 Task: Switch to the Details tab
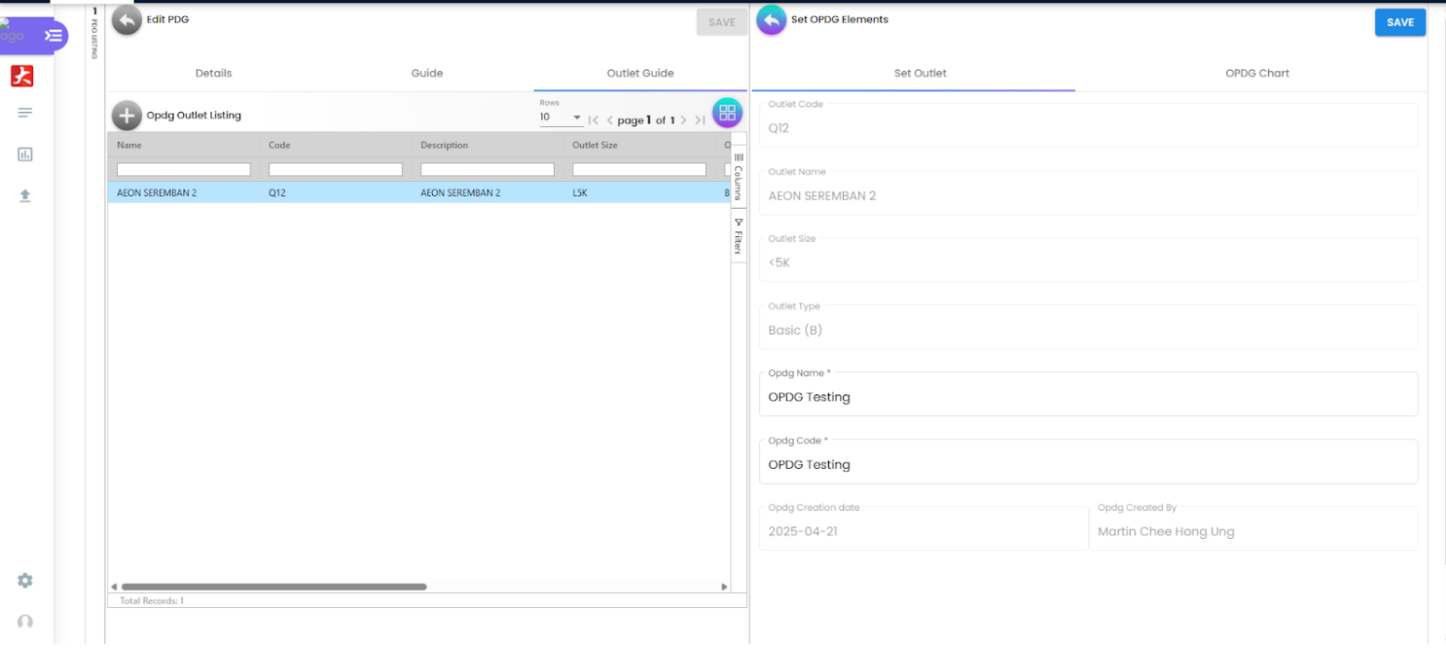(213, 73)
